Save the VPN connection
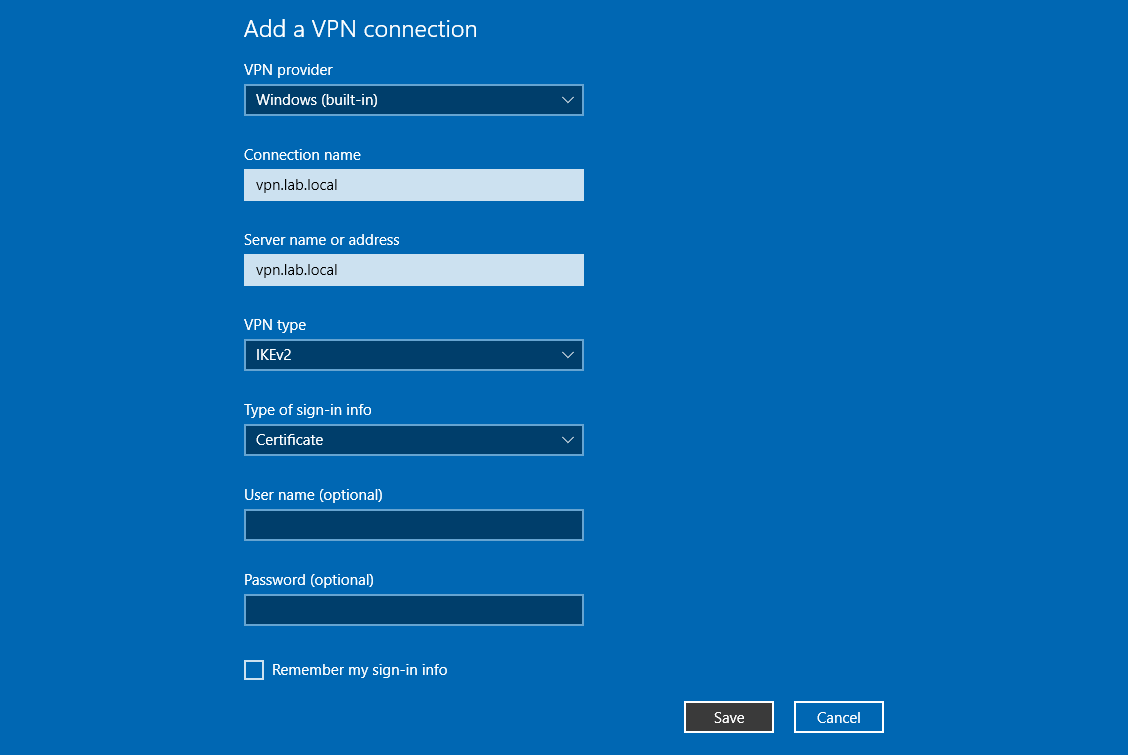The height and width of the screenshot is (755, 1128). point(728,717)
